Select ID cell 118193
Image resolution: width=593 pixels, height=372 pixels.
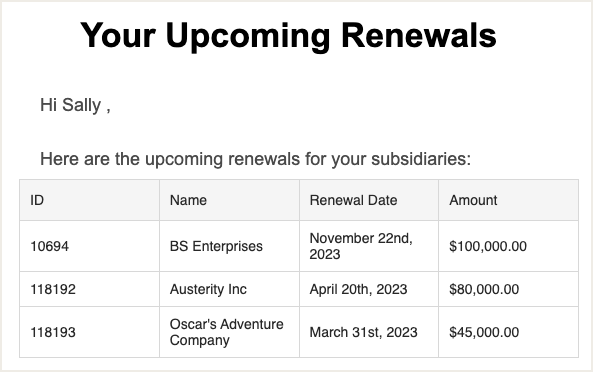click(x=90, y=332)
